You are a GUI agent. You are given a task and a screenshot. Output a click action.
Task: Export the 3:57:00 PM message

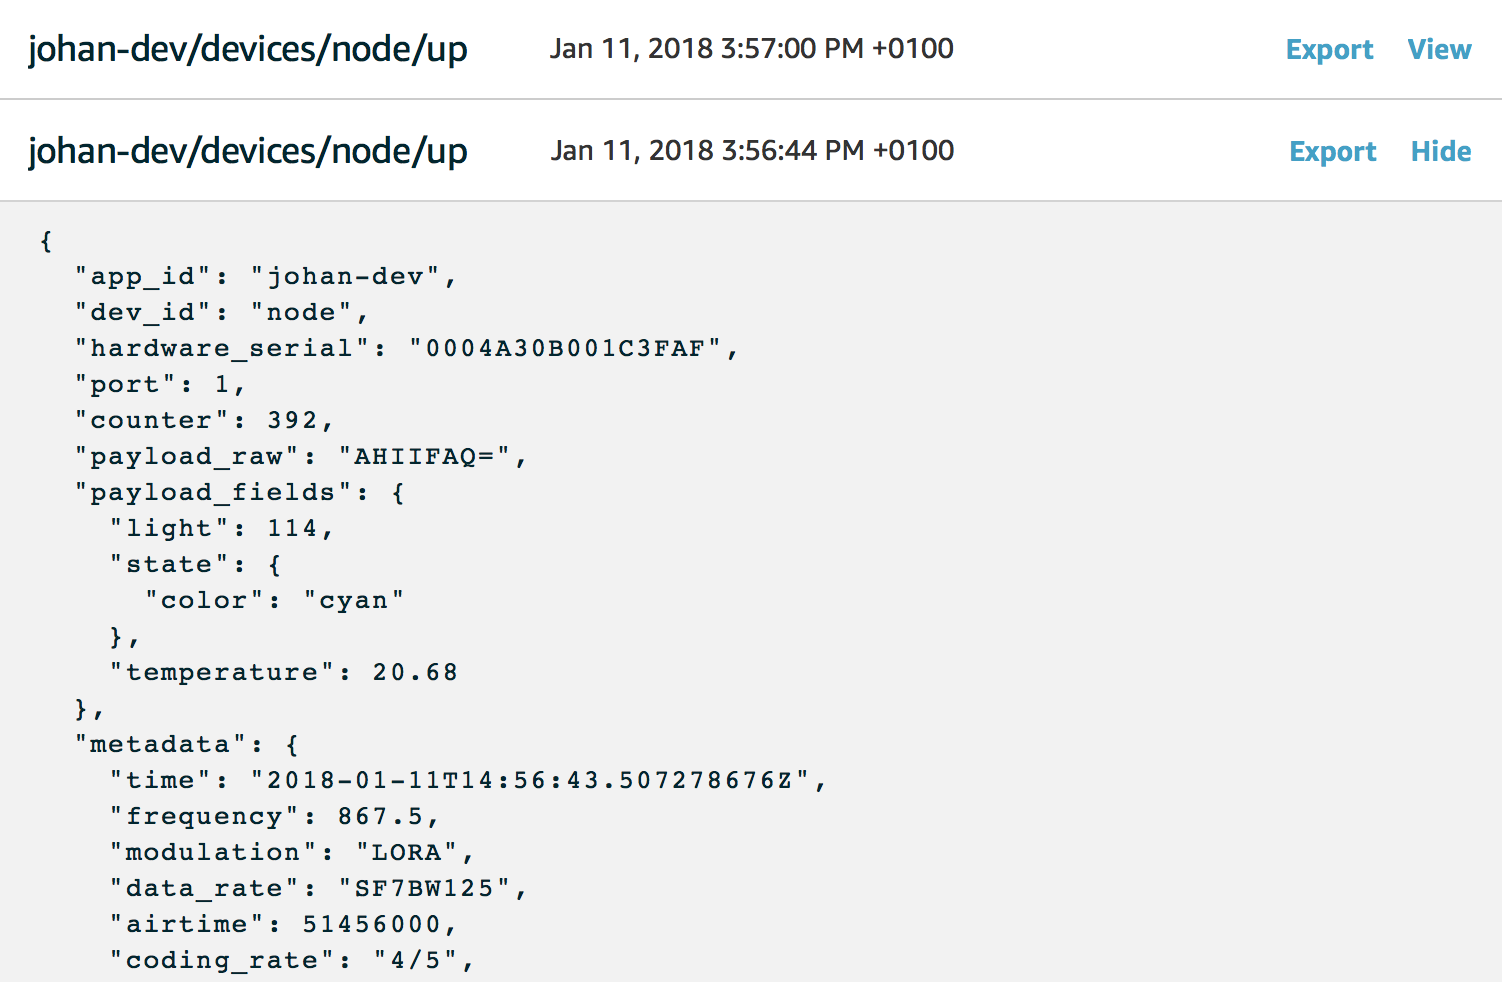coord(1329,49)
